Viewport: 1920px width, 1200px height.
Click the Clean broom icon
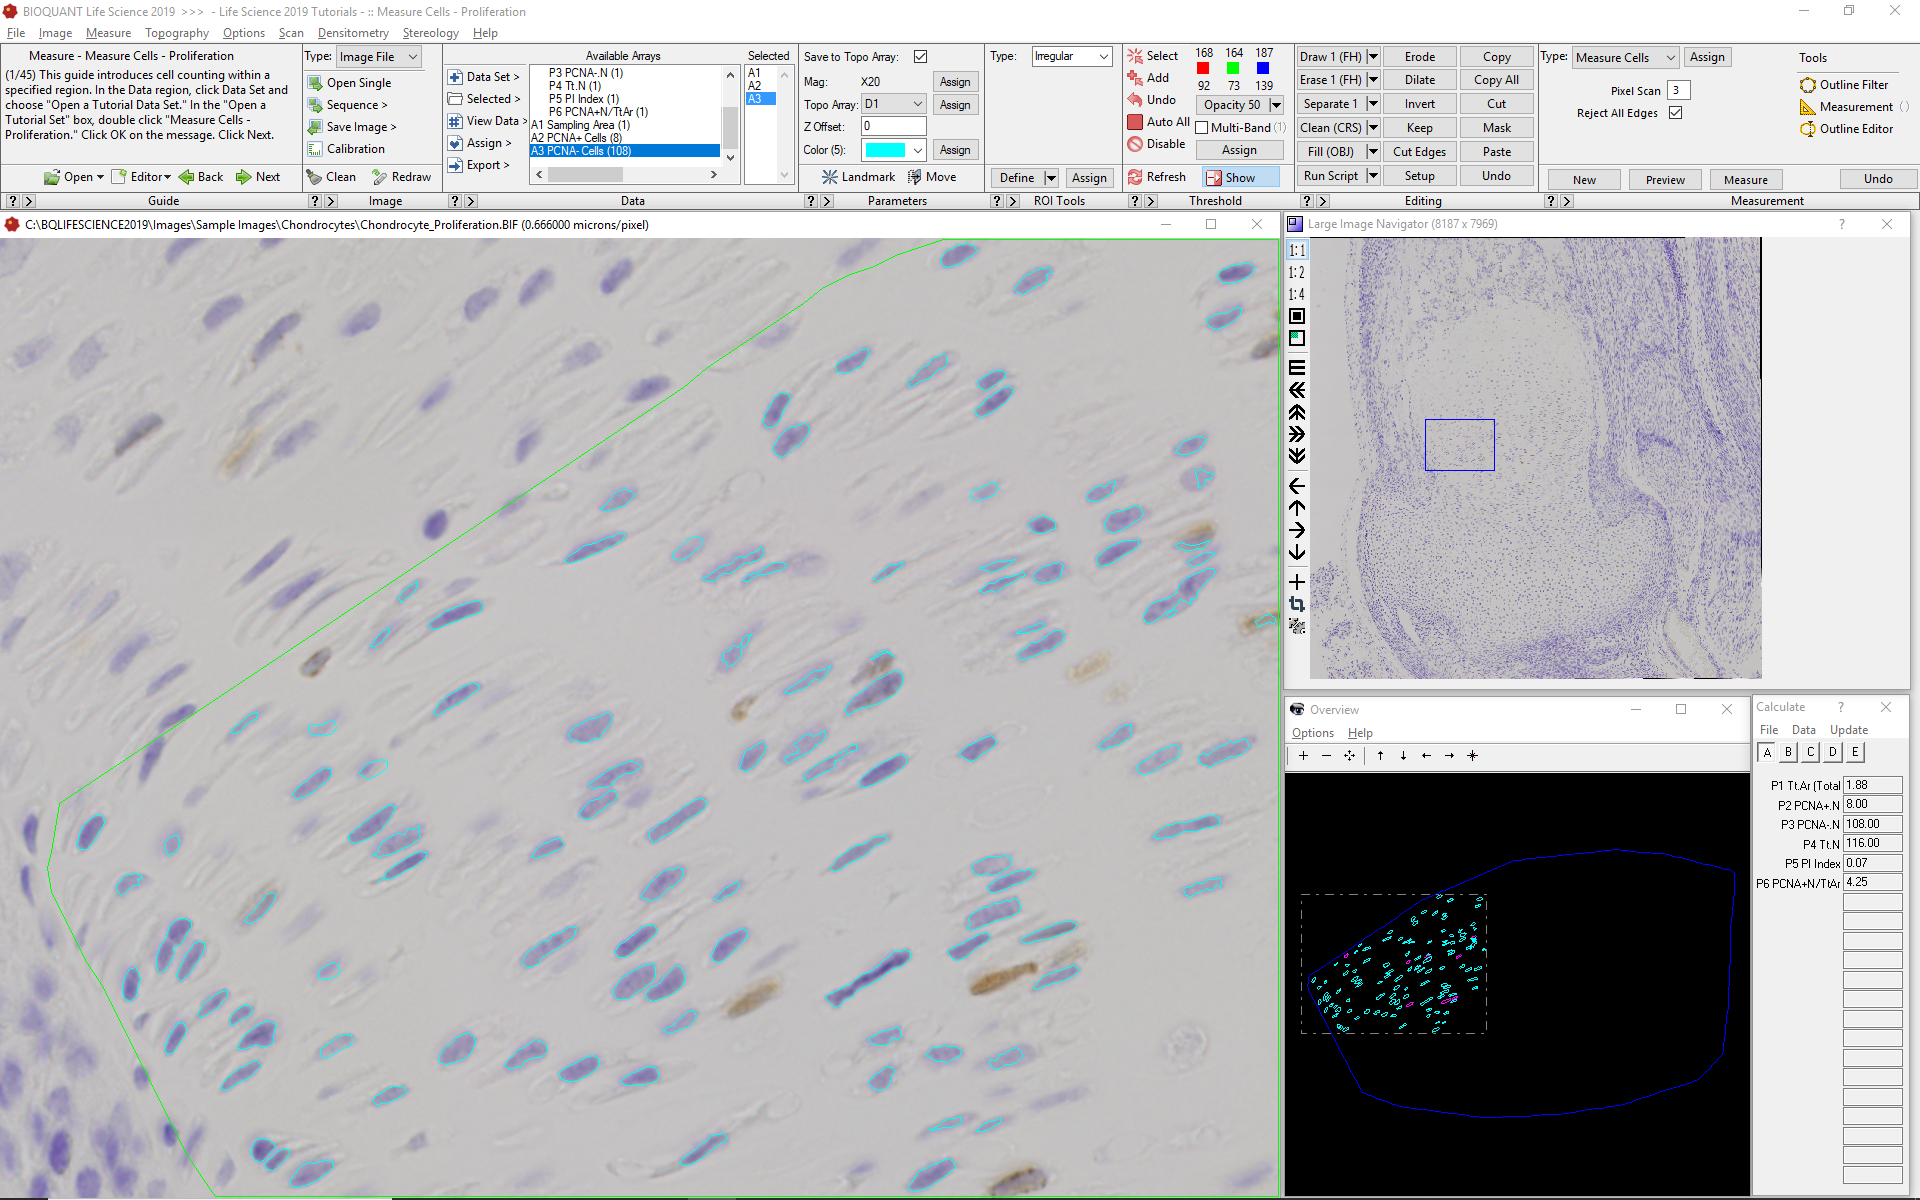tap(315, 177)
